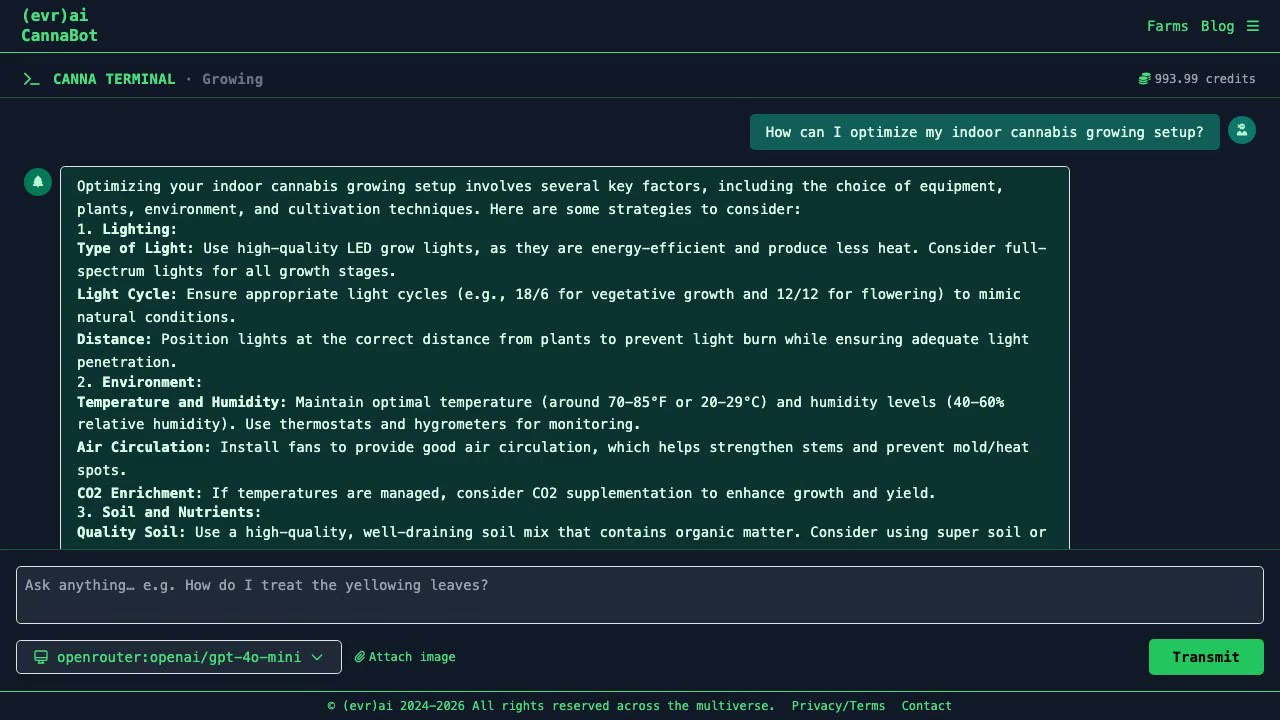Viewport: 1280px width, 720px height.
Task: Open the Blog menu item
Action: pyautogui.click(x=1217, y=26)
